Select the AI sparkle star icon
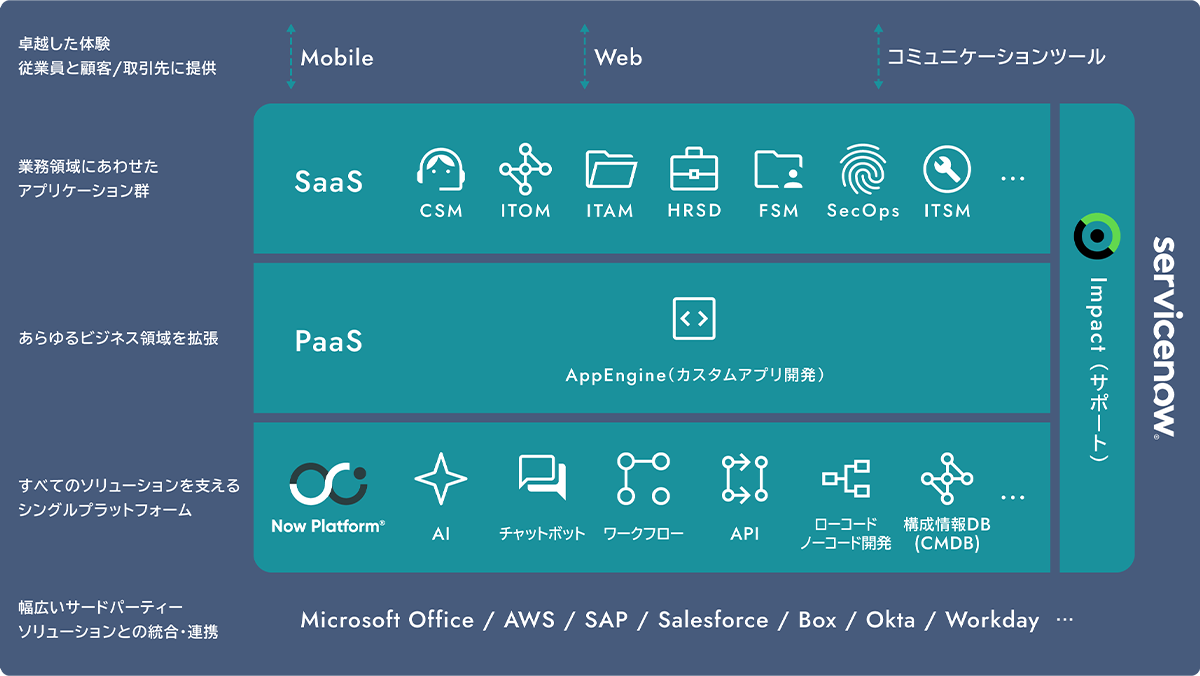Image resolution: width=1200 pixels, height=676 pixels. (x=441, y=479)
